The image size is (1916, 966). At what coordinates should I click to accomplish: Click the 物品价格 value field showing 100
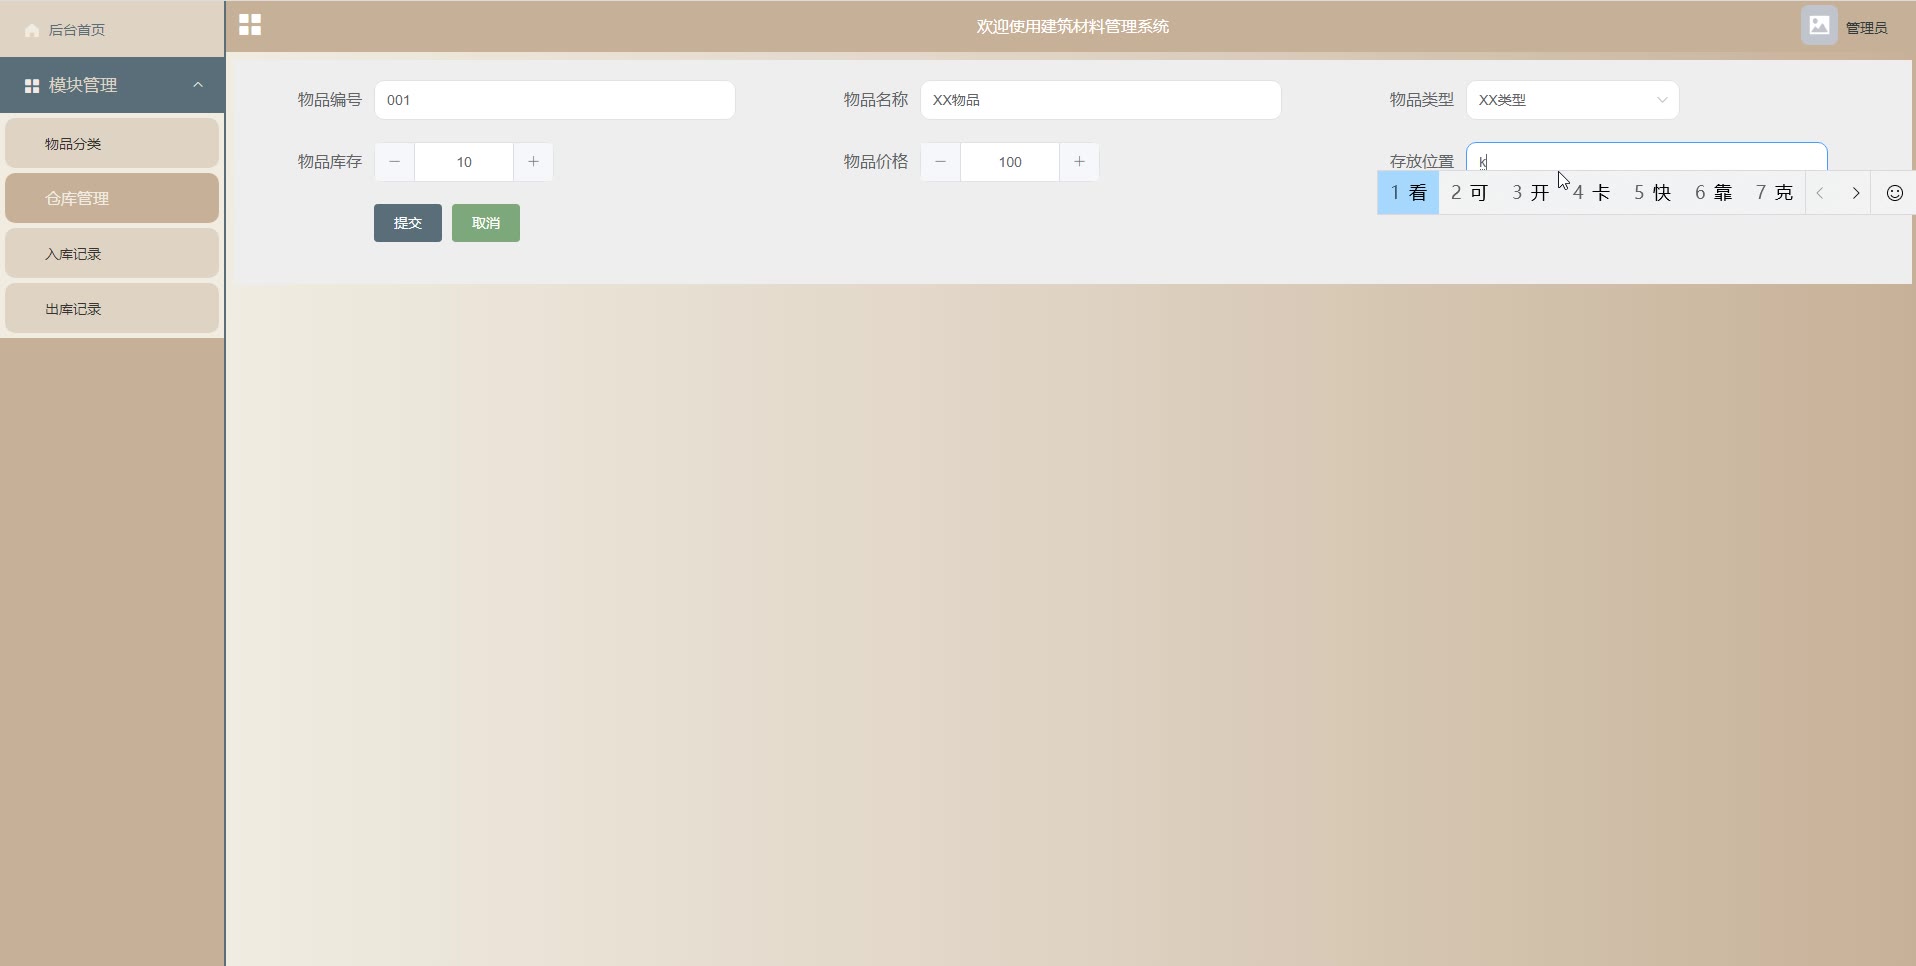(x=1010, y=162)
